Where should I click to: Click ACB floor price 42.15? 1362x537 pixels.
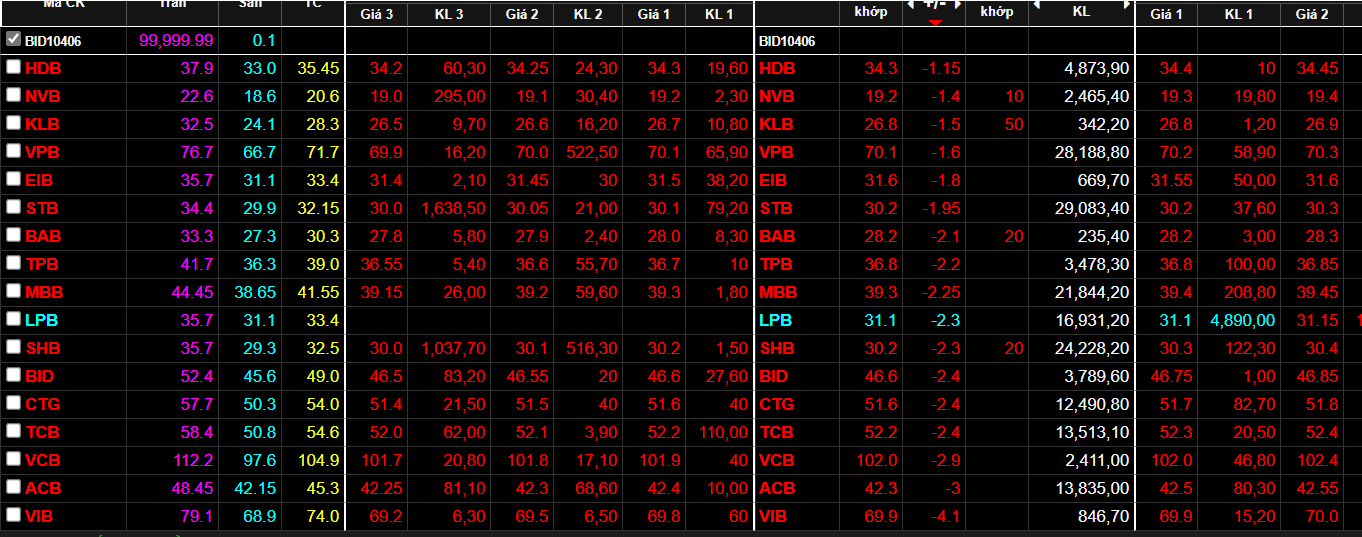(x=256, y=488)
